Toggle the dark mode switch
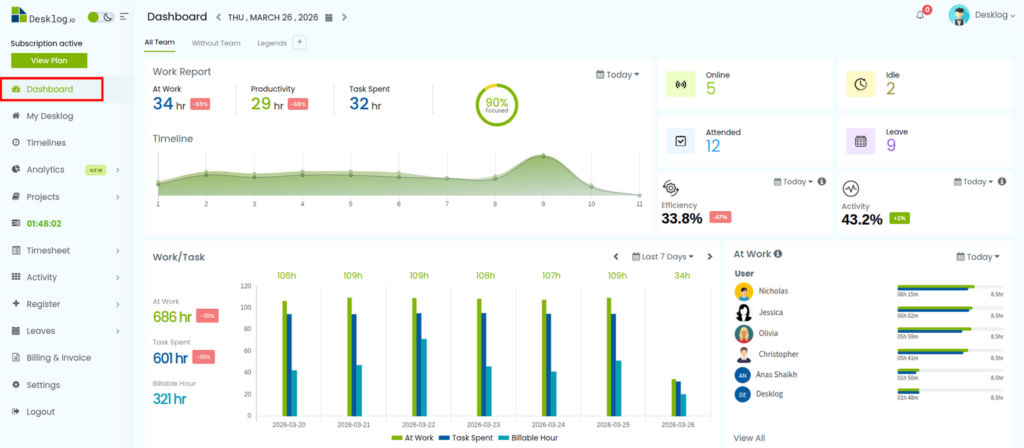This screenshot has height=448, width=1024. click(x=100, y=17)
